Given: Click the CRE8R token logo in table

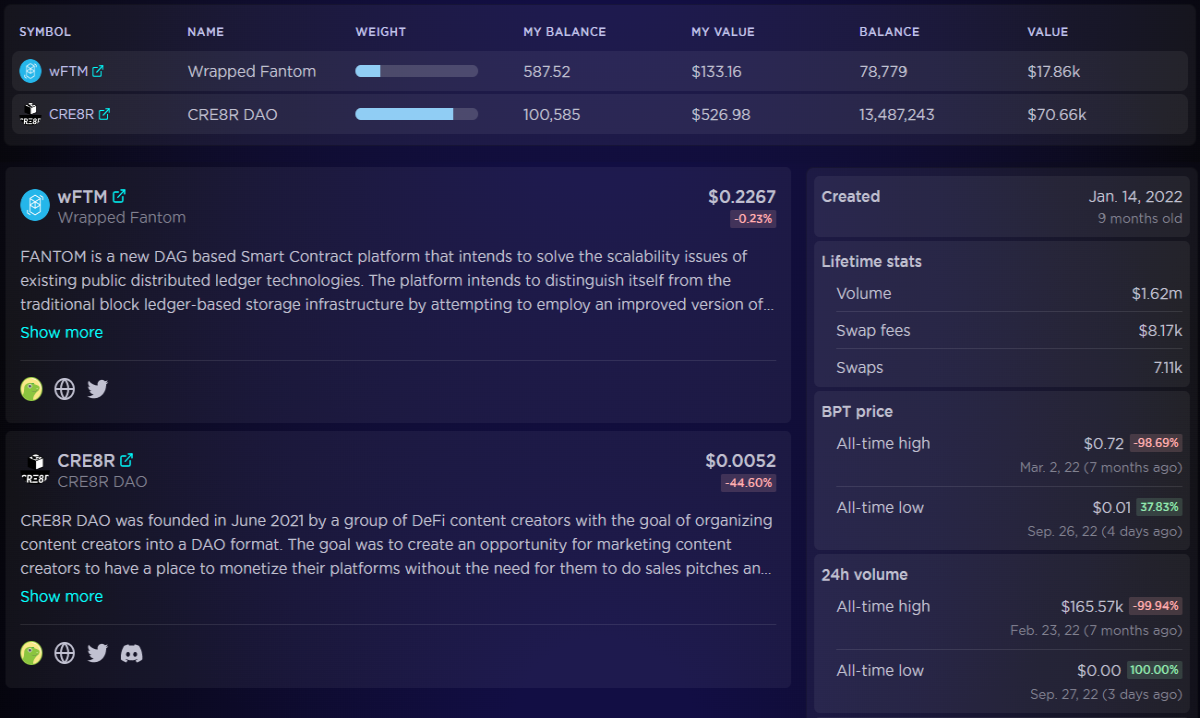Looking at the screenshot, I should click(30, 114).
